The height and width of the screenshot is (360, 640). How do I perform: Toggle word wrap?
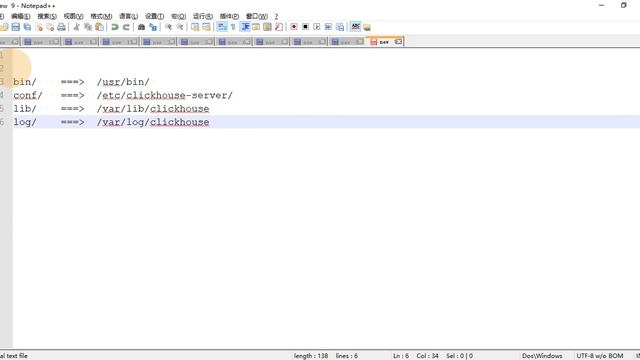pyautogui.click(x=222, y=27)
